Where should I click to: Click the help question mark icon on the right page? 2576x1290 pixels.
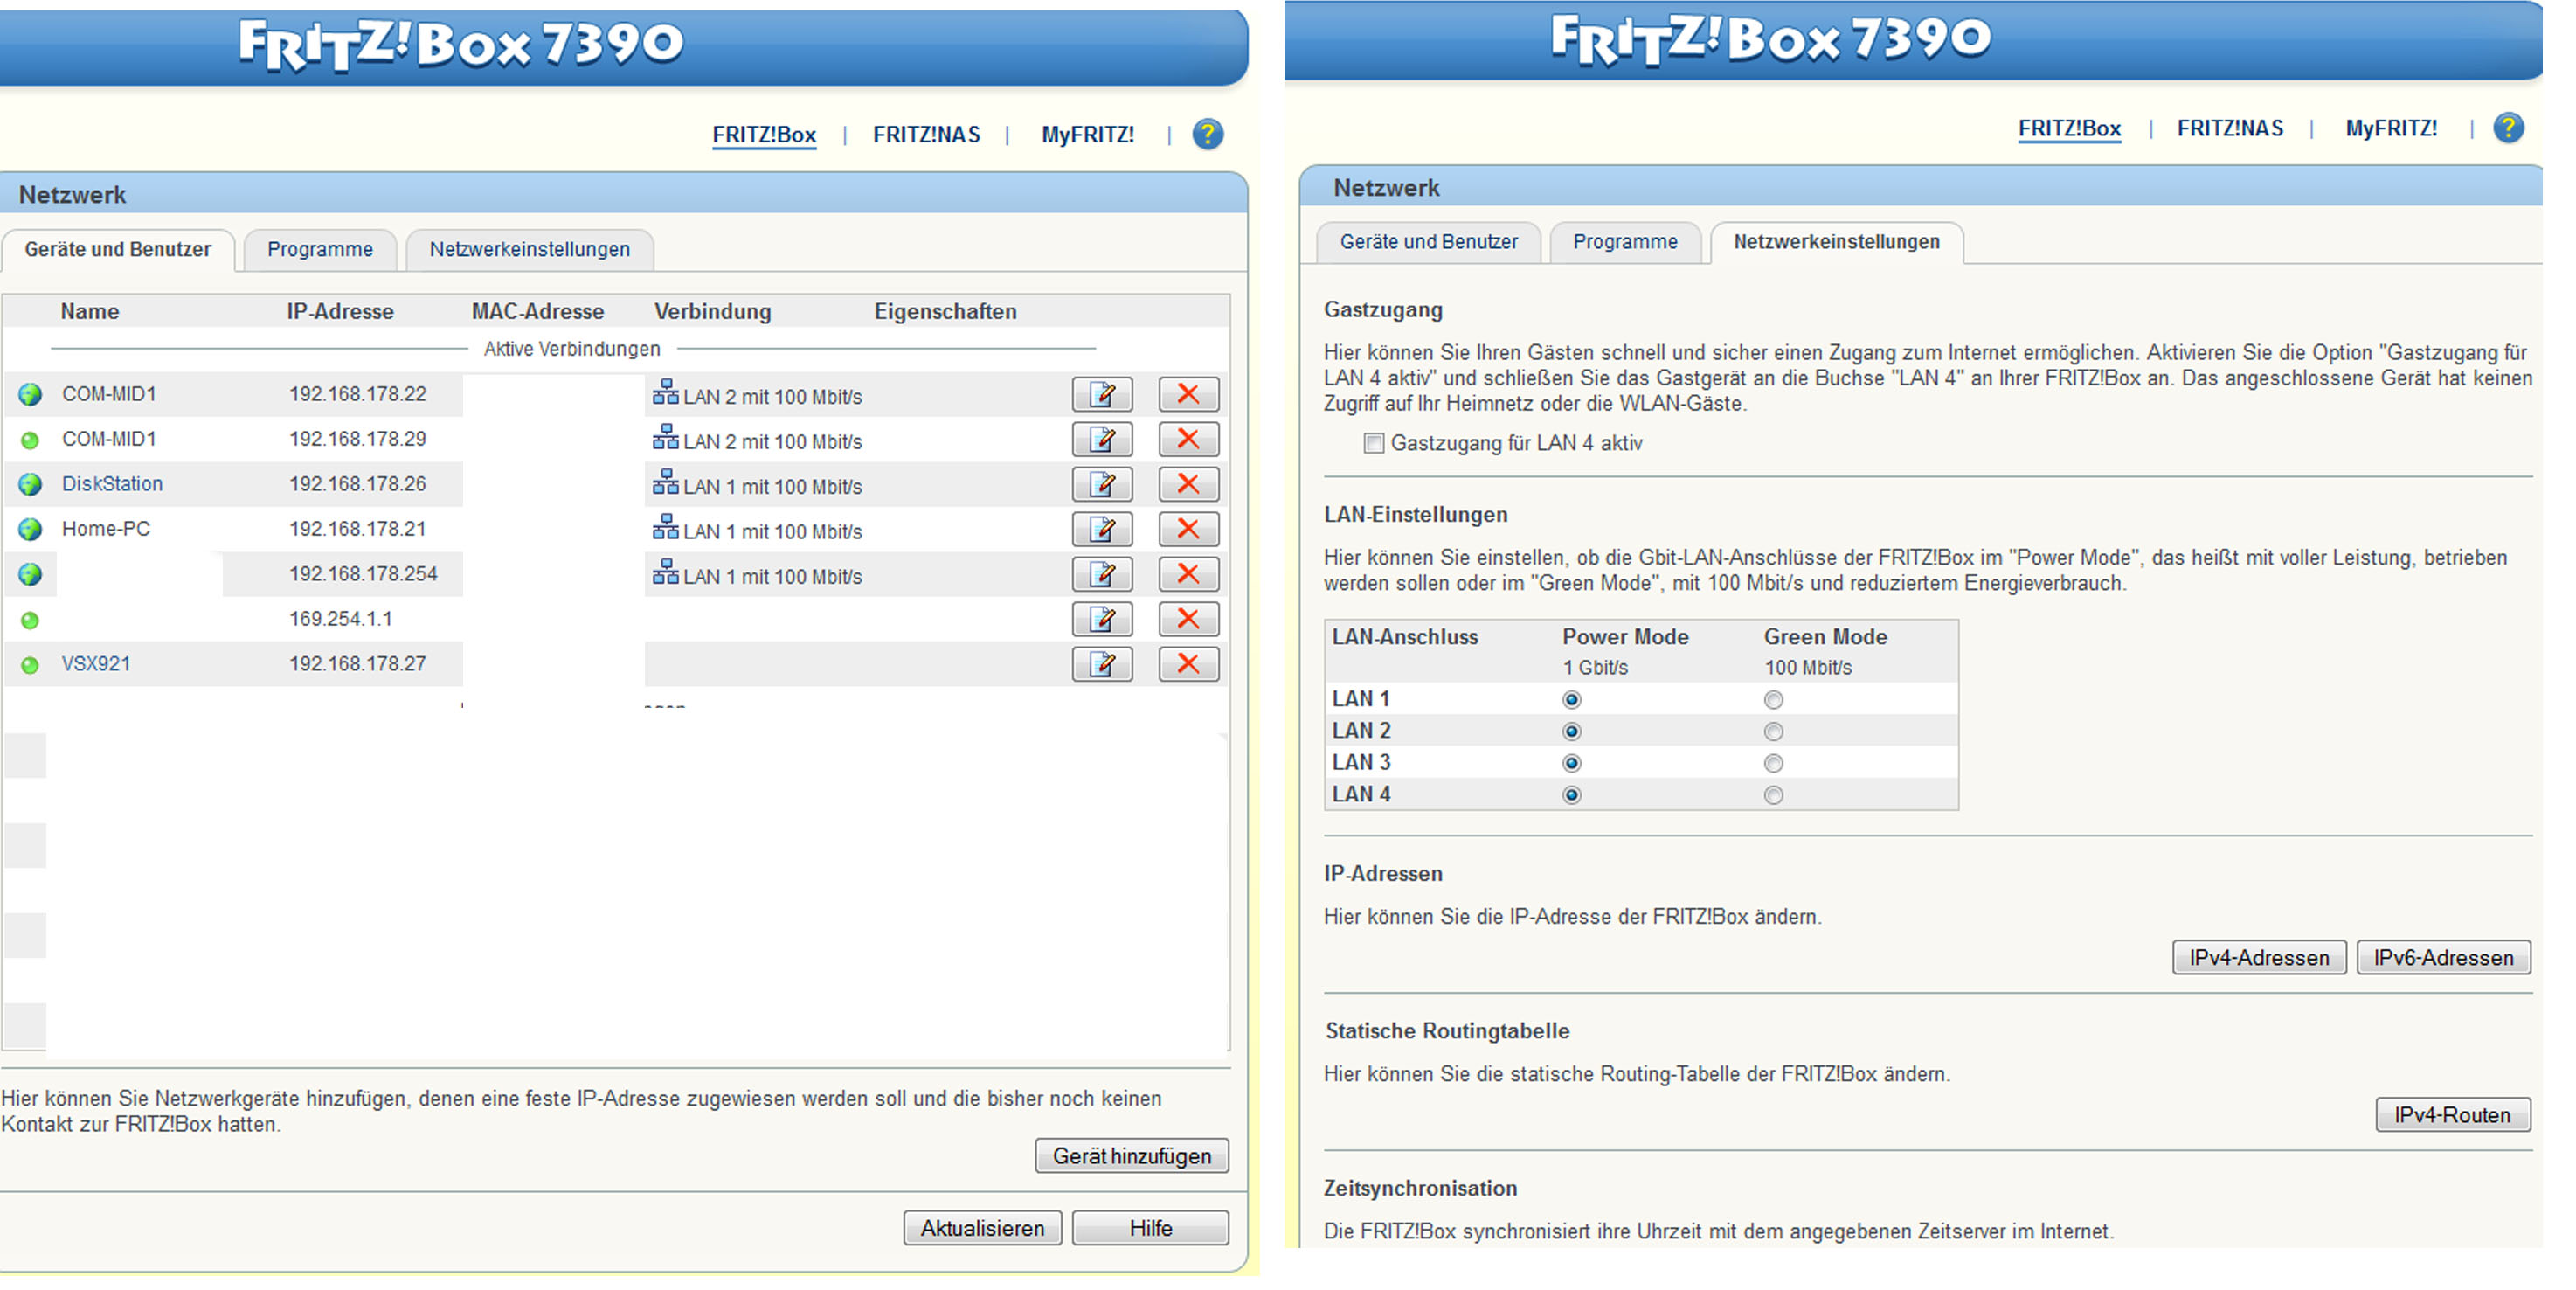click(2507, 128)
